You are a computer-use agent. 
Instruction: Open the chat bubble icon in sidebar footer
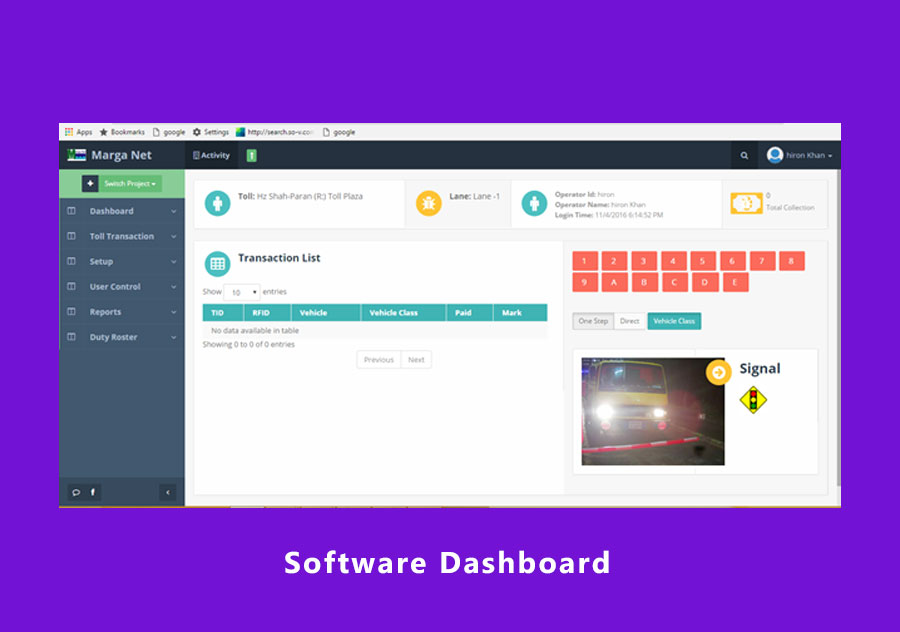point(75,492)
